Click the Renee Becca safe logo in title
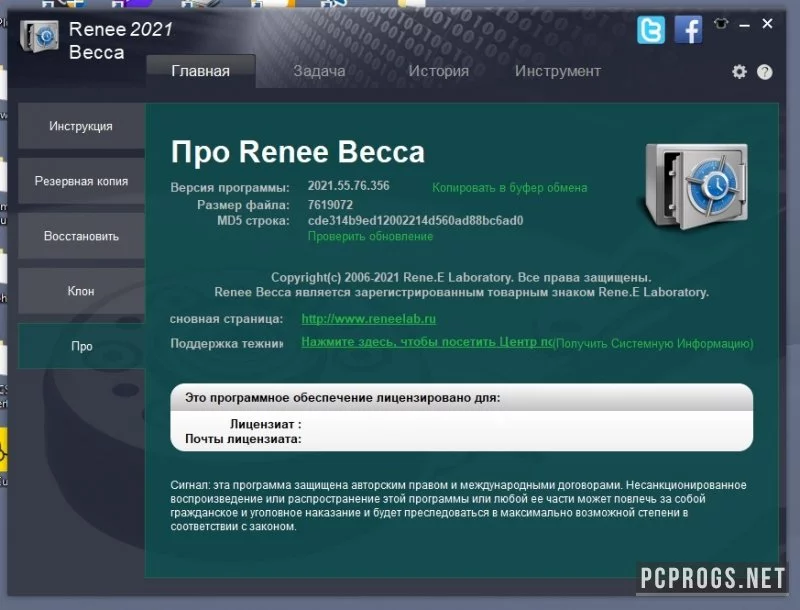This screenshot has height=610, width=800. click(x=39, y=36)
